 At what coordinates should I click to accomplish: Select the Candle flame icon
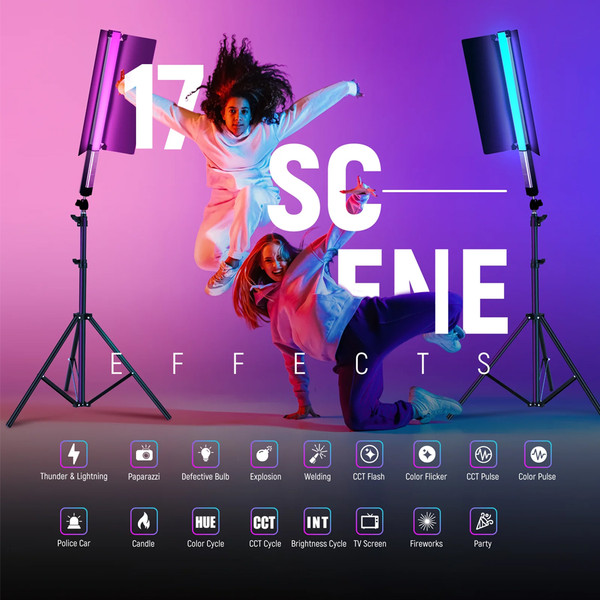coord(144,521)
